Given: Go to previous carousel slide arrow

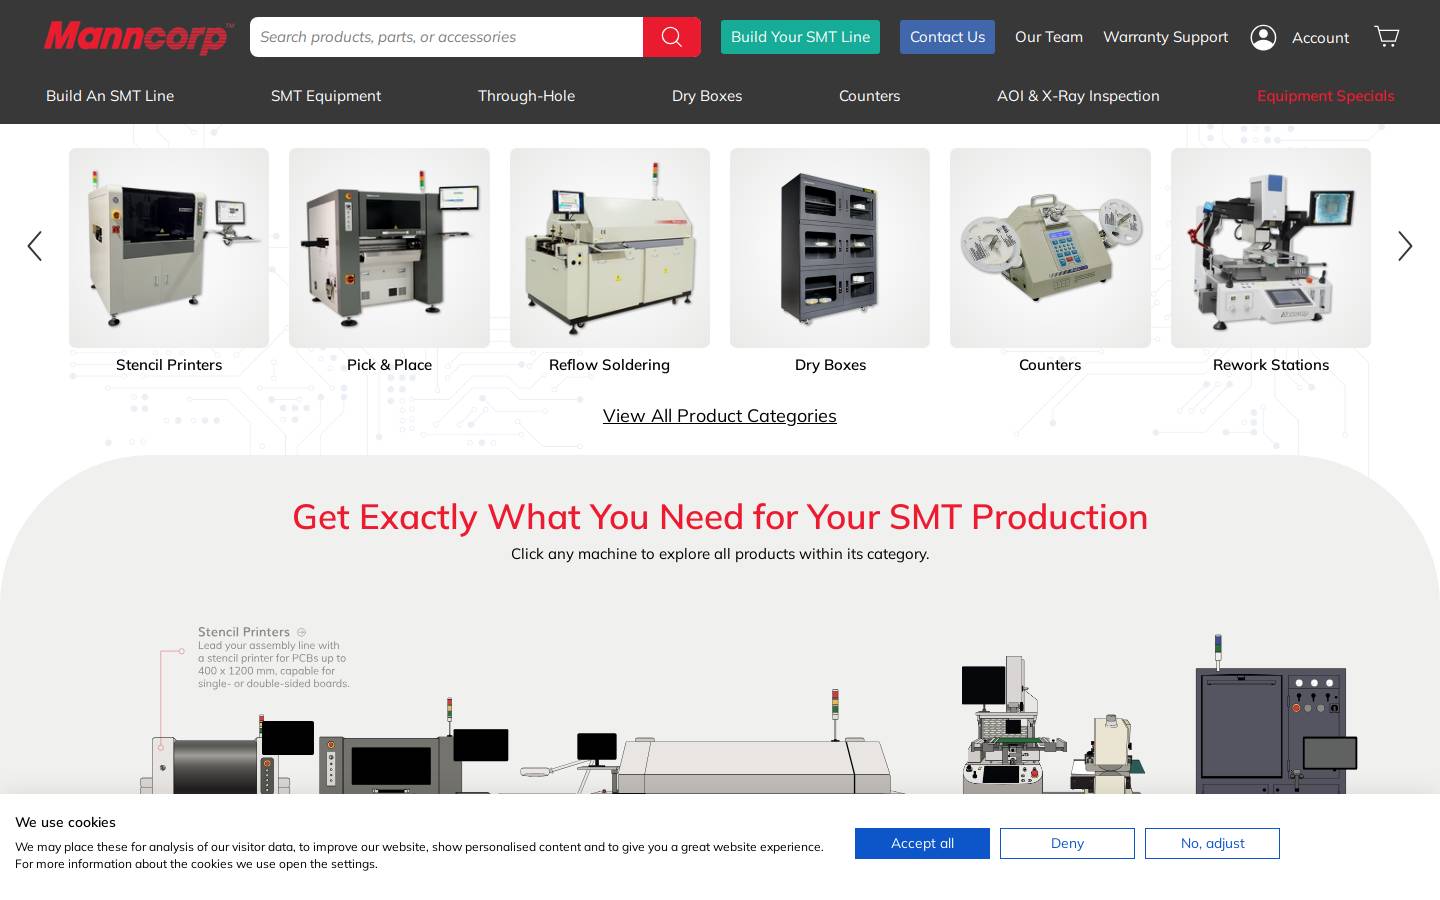Looking at the screenshot, I should pos(35,246).
